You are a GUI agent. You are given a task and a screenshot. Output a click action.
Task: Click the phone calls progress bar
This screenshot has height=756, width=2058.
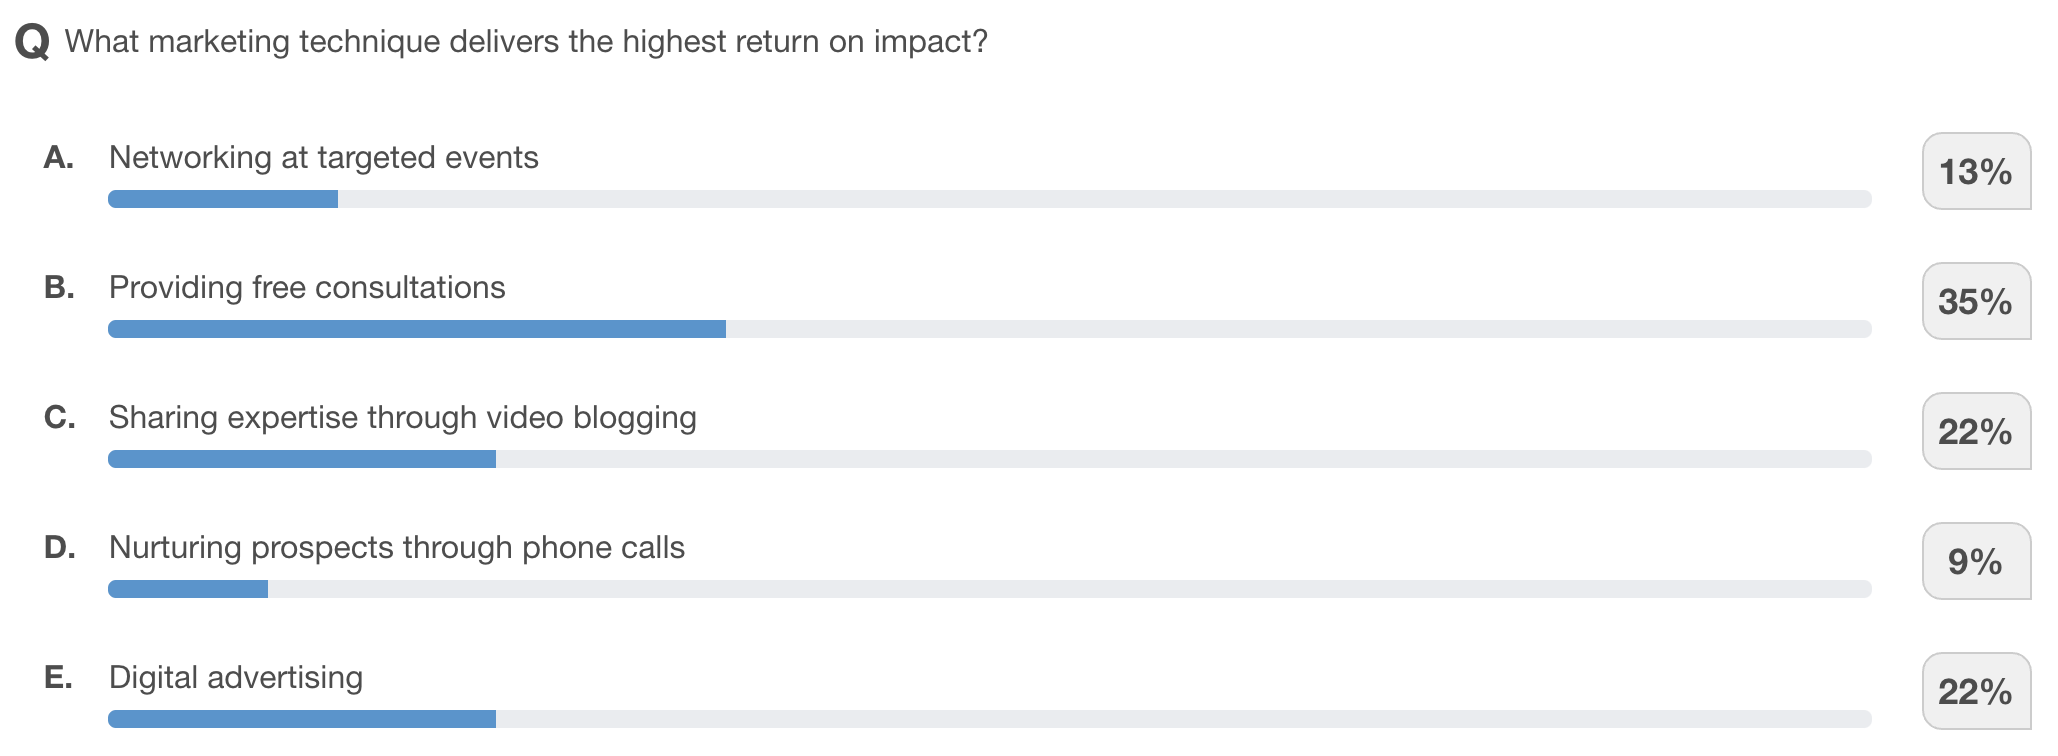989,589
